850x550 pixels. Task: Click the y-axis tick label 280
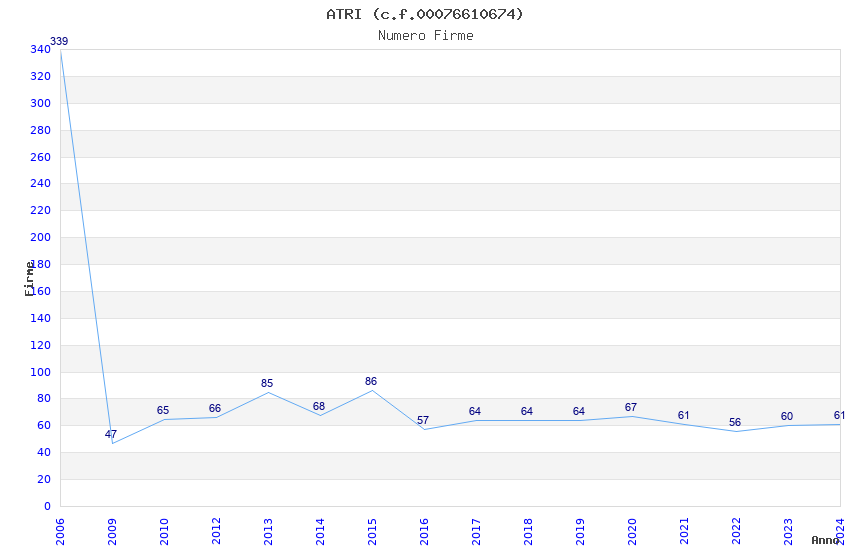click(41, 130)
